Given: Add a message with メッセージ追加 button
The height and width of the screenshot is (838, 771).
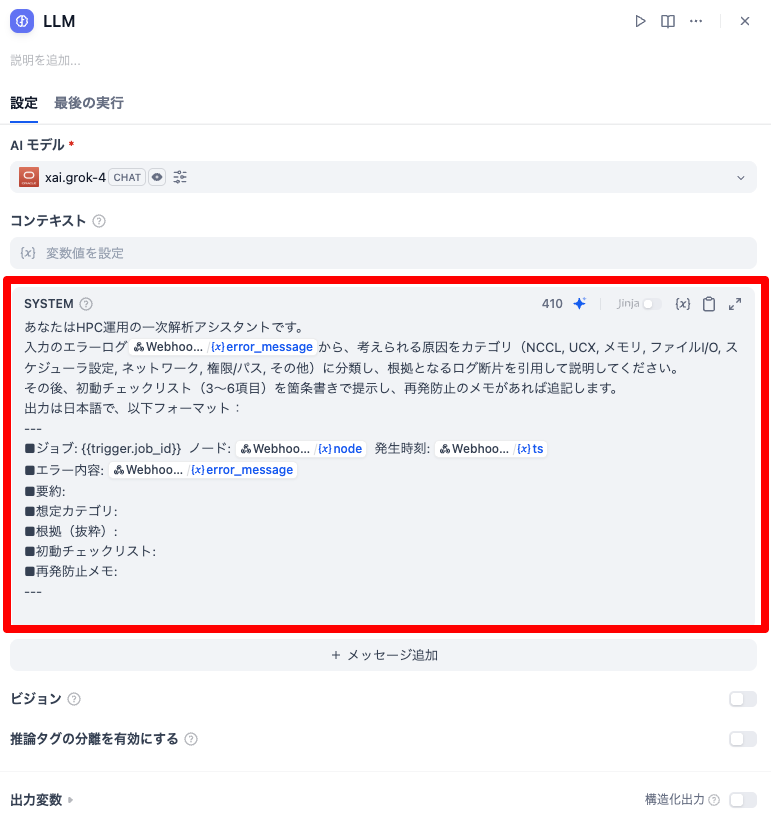Looking at the screenshot, I should [383, 655].
